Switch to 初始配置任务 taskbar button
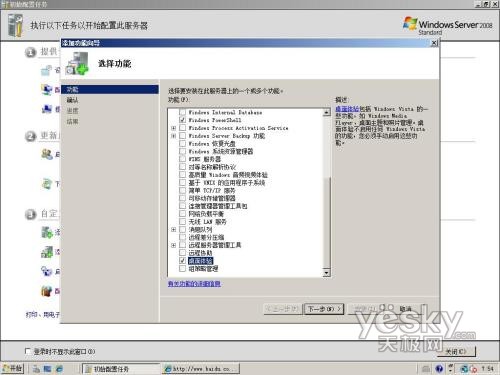This screenshot has width=500, height=375. 121,369
